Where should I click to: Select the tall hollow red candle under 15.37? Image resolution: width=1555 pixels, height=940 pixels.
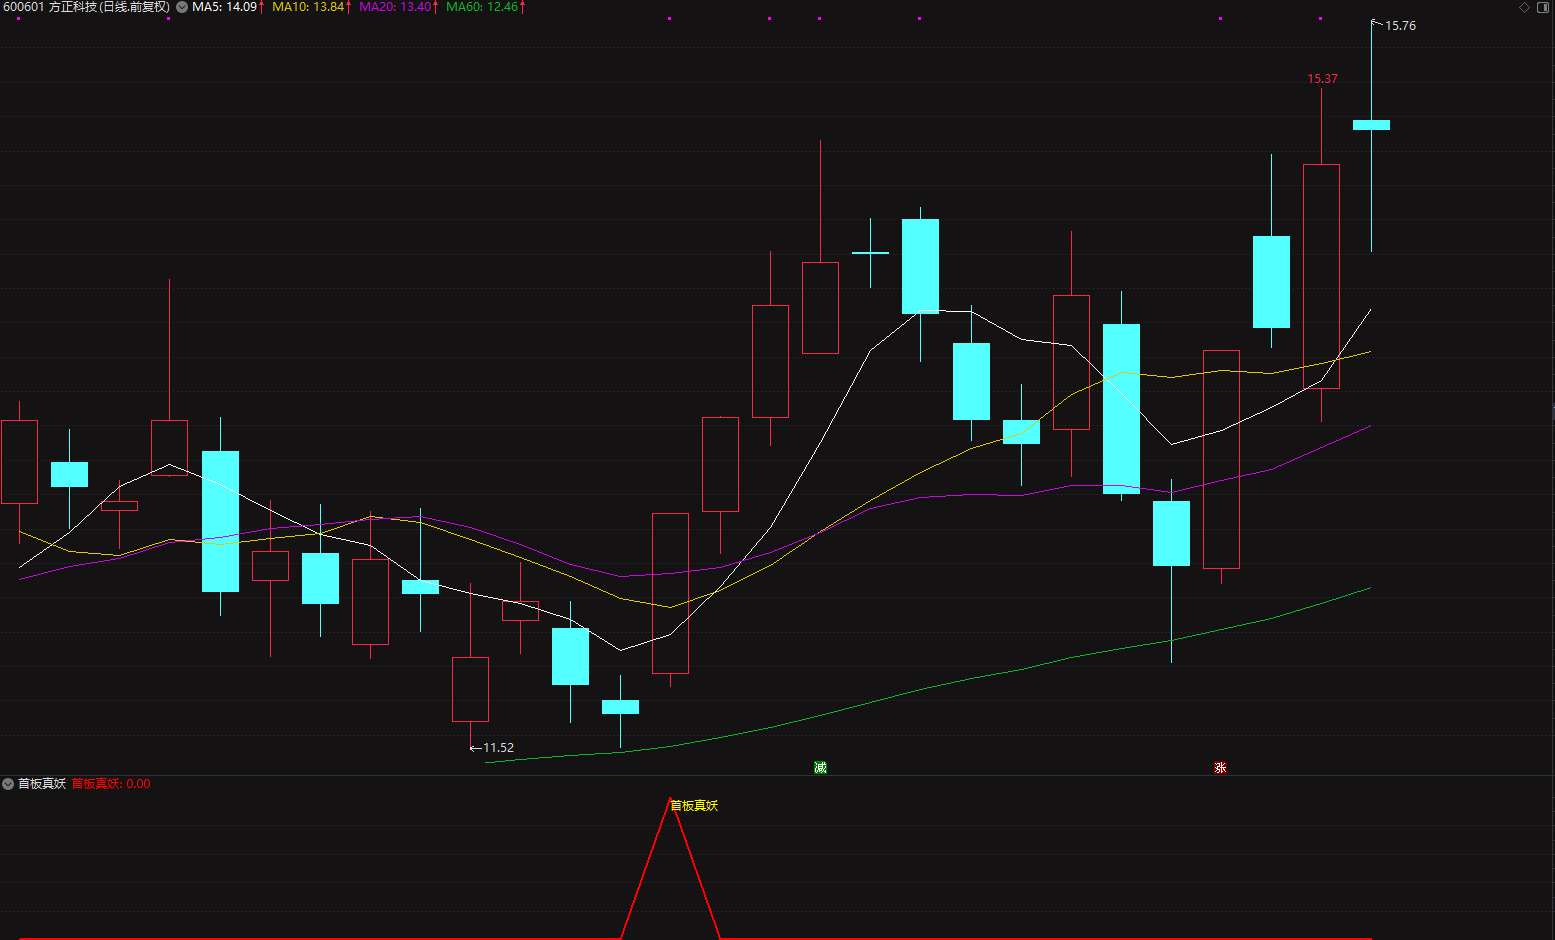click(1321, 276)
